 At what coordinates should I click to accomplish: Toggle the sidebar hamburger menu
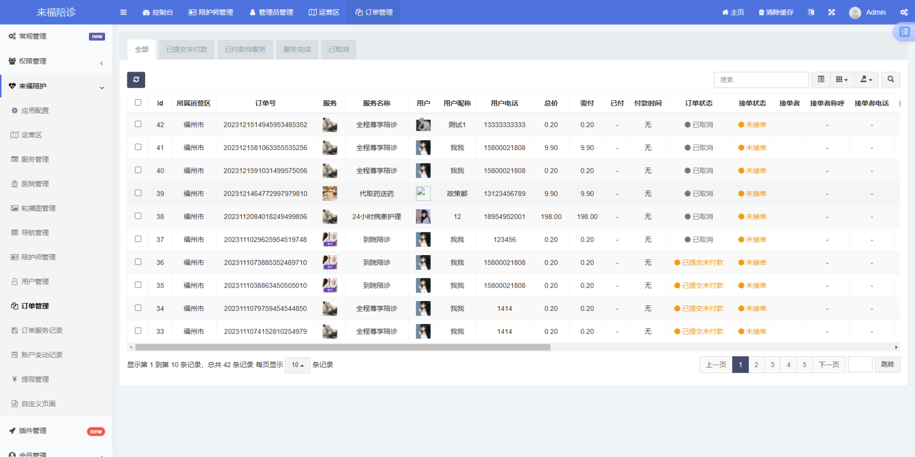coord(123,13)
